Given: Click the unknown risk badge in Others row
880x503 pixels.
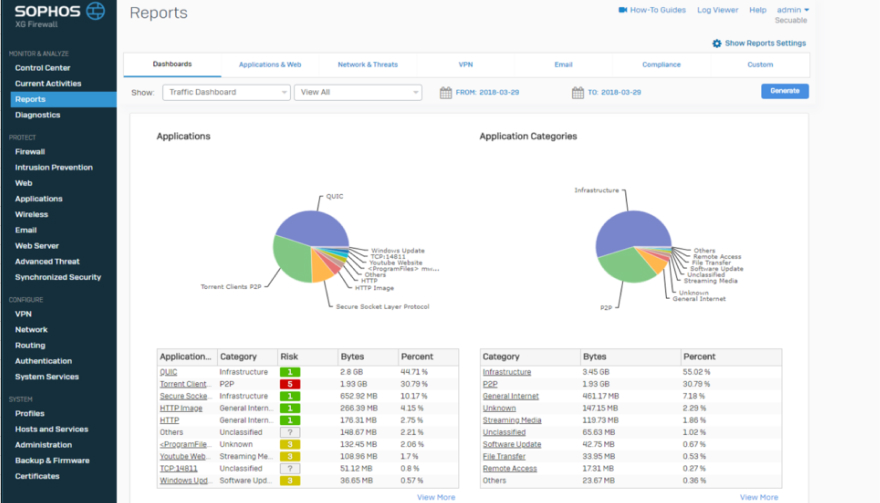Looking at the screenshot, I should (x=289, y=432).
